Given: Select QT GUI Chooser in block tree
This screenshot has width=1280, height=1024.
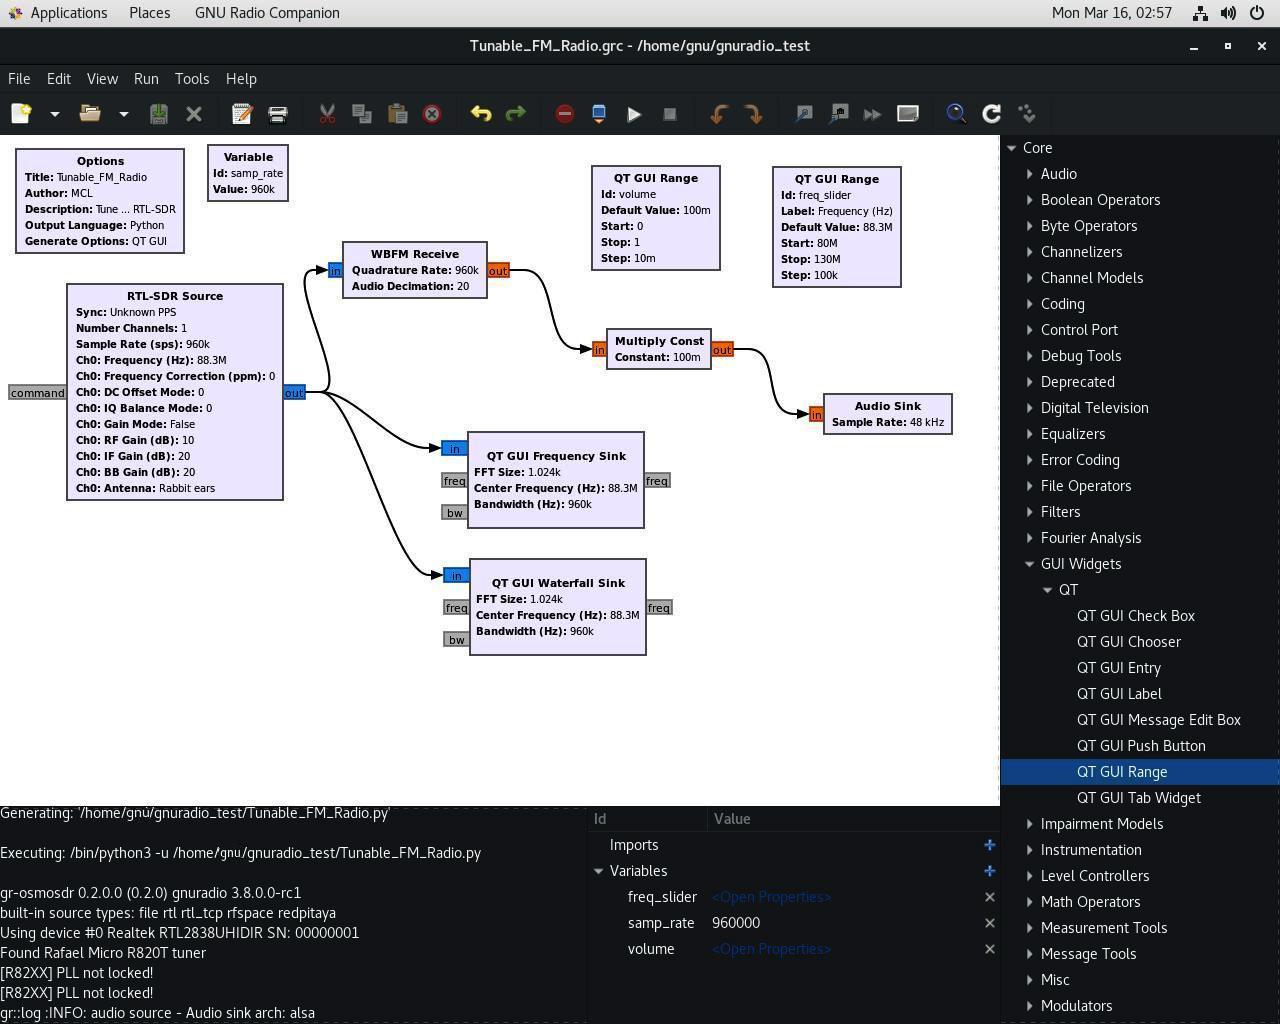Looking at the screenshot, I should click(1128, 642).
